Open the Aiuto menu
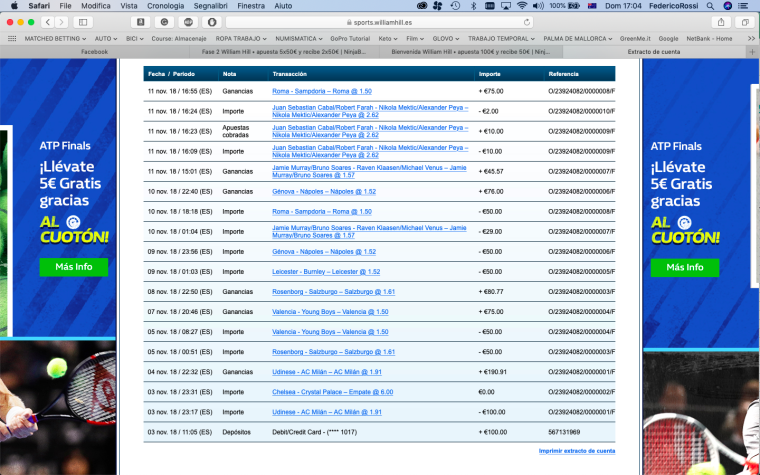 point(283,6)
